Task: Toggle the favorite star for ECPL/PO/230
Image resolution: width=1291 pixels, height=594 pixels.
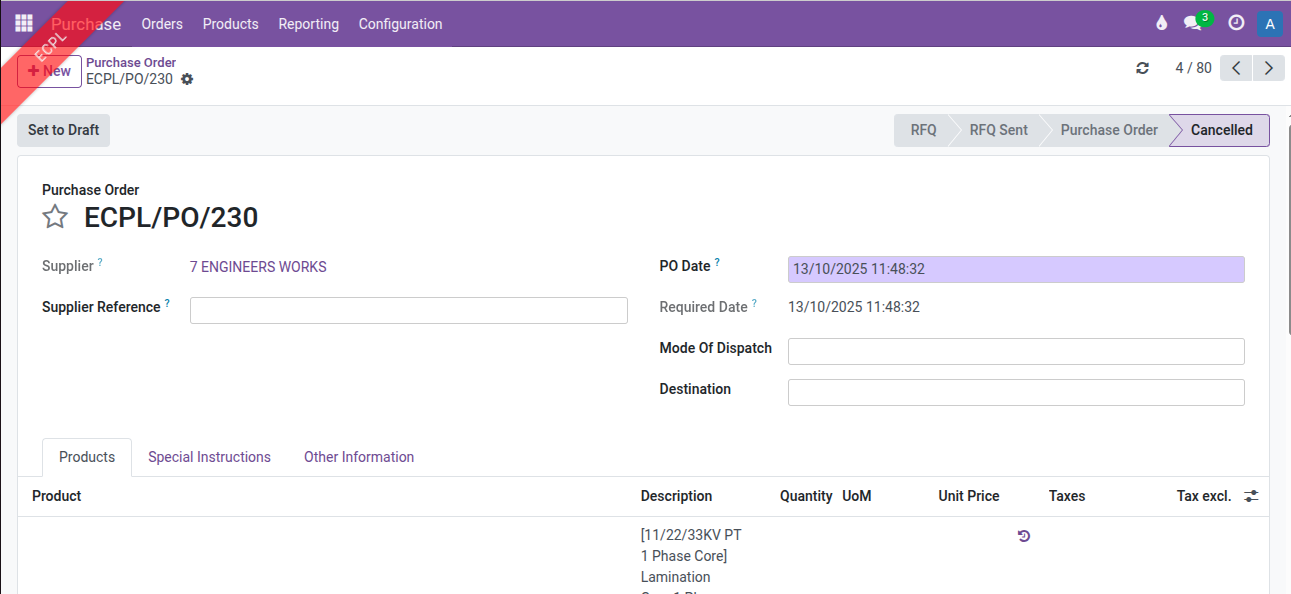Action: [55, 217]
